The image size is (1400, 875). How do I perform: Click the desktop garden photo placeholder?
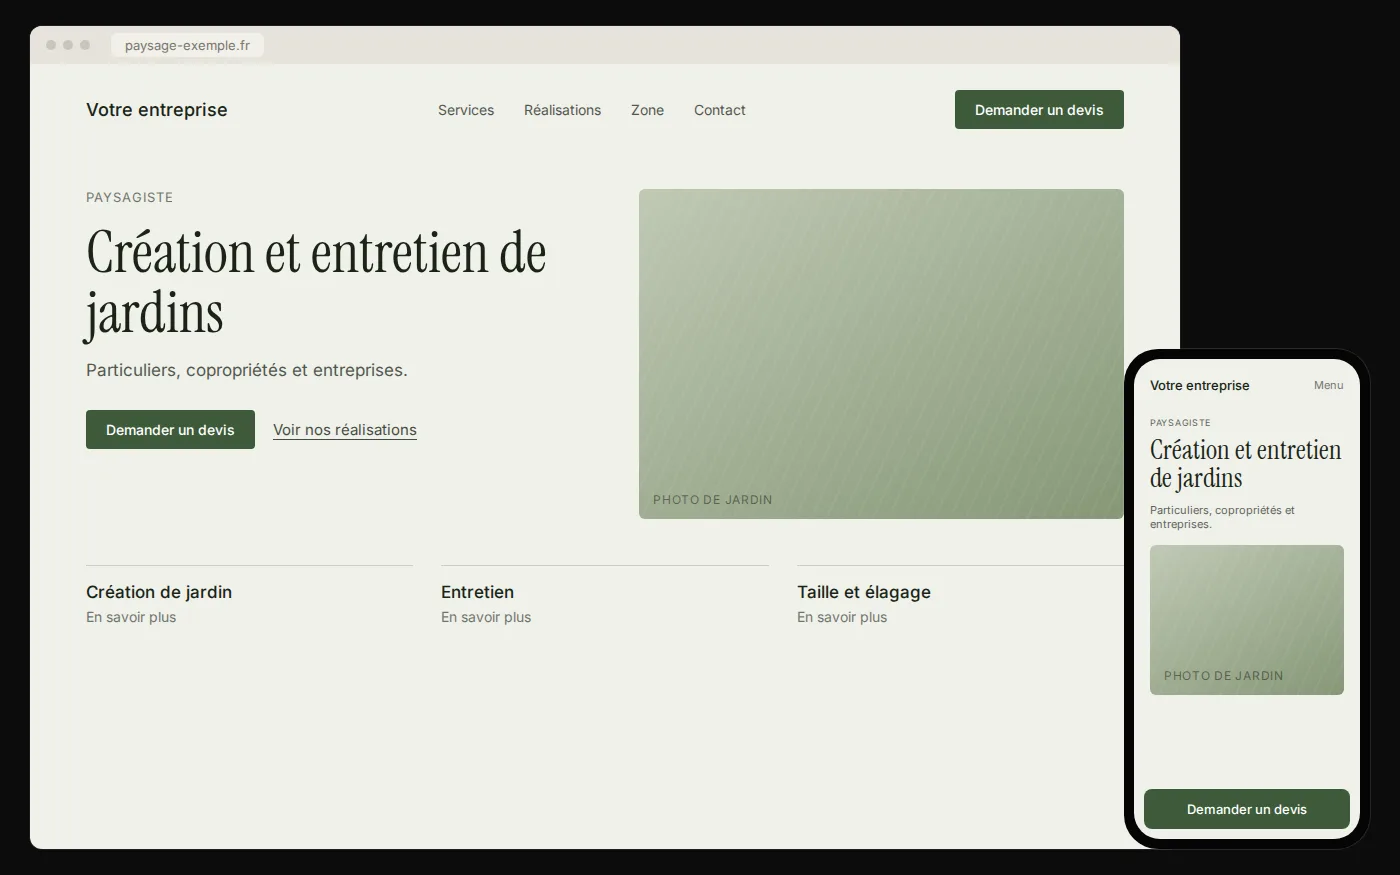[x=881, y=354]
